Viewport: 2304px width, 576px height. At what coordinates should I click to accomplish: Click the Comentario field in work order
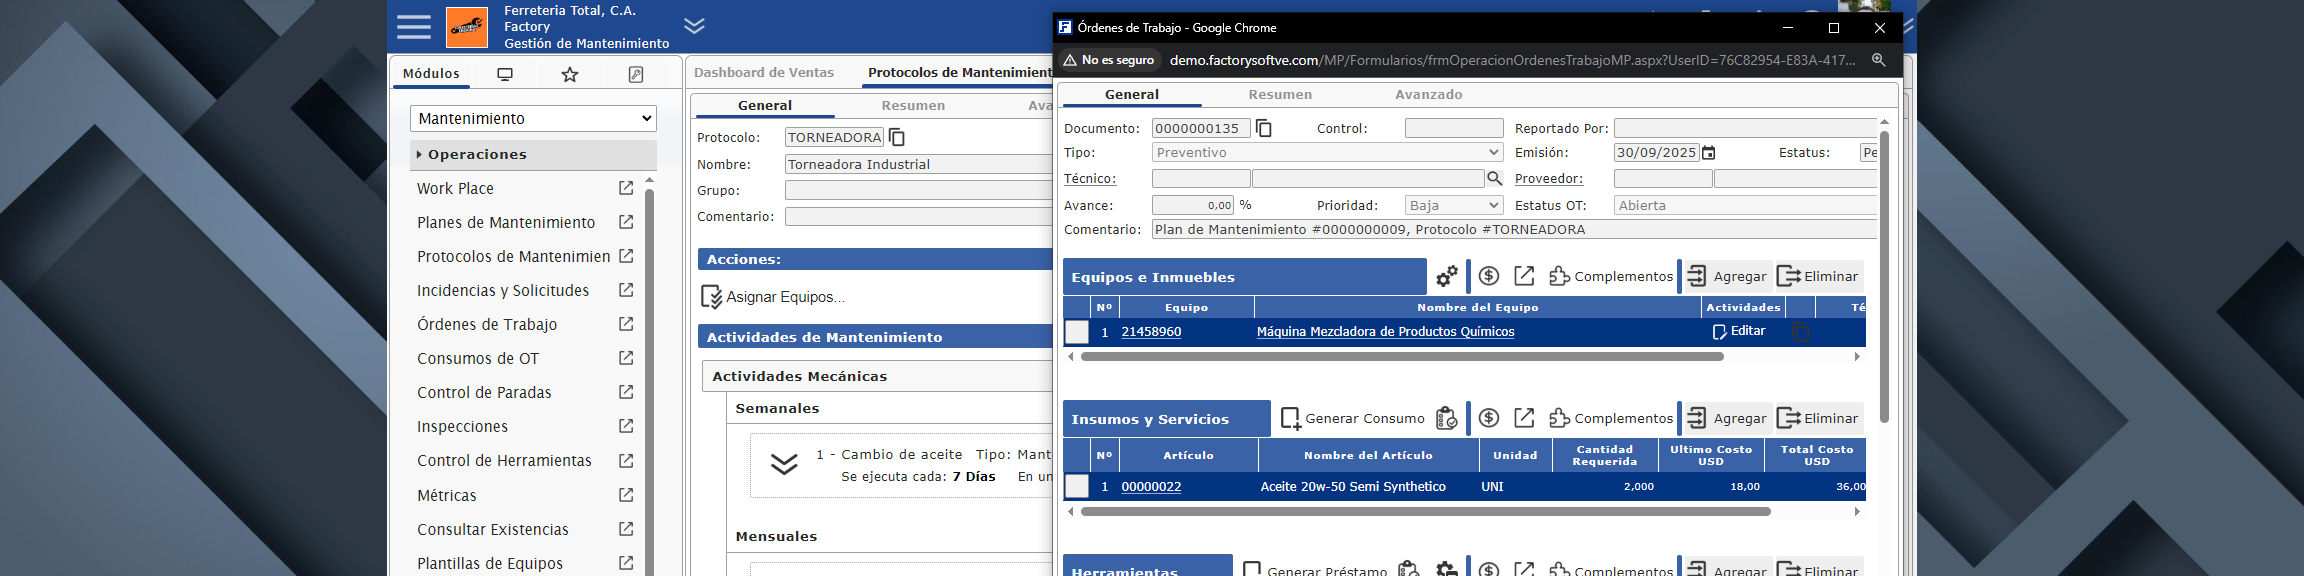1512,229
